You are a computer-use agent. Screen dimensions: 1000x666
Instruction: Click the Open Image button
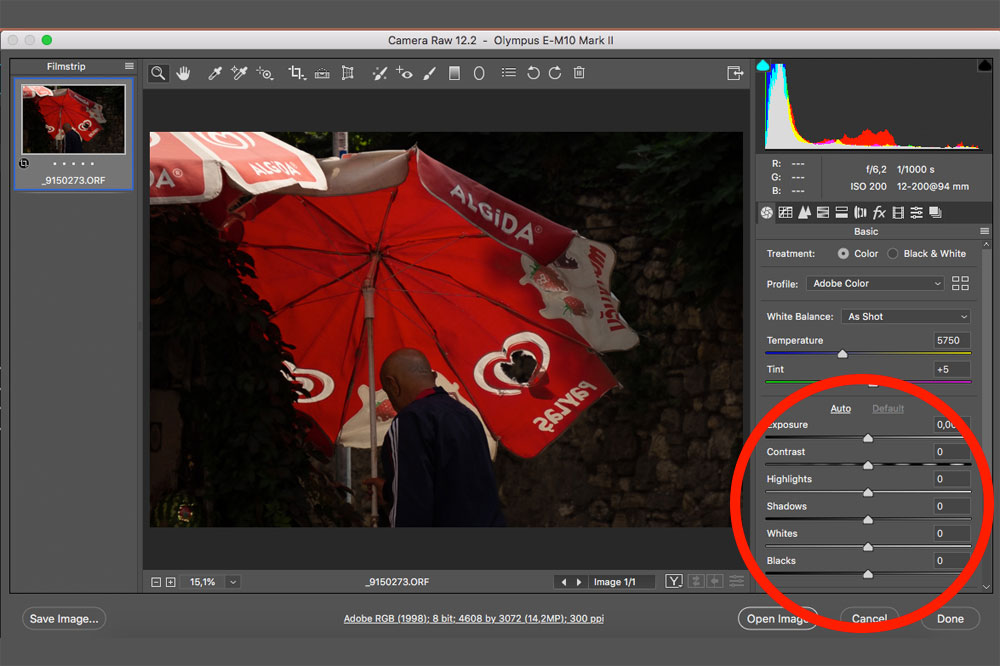pyautogui.click(x=777, y=619)
